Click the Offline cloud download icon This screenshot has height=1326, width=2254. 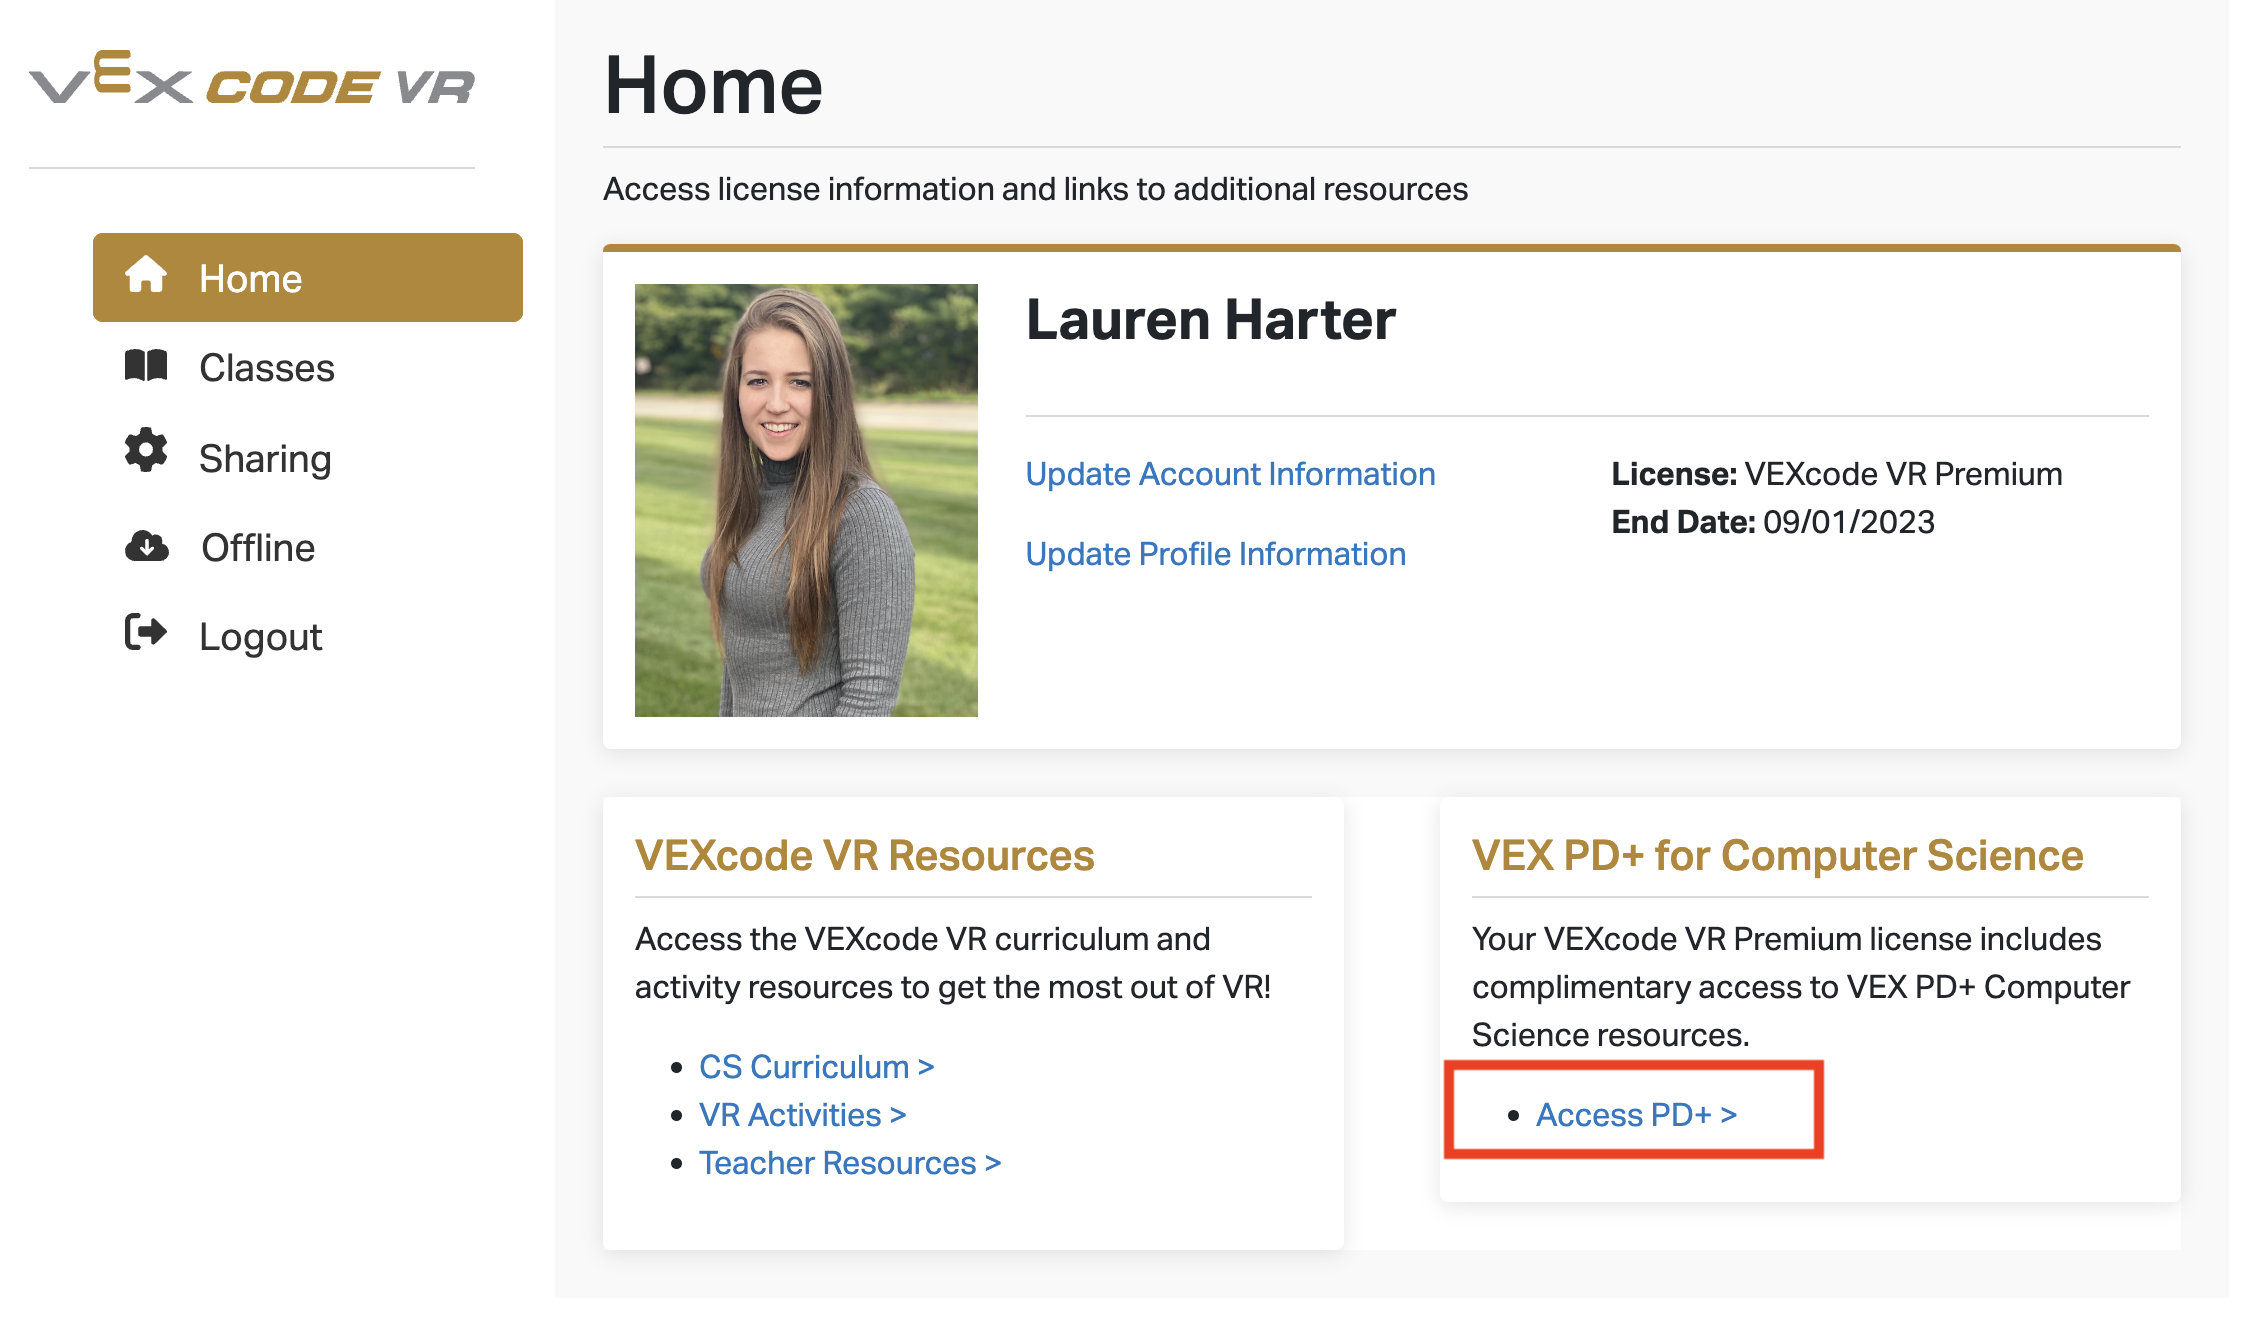(x=146, y=547)
